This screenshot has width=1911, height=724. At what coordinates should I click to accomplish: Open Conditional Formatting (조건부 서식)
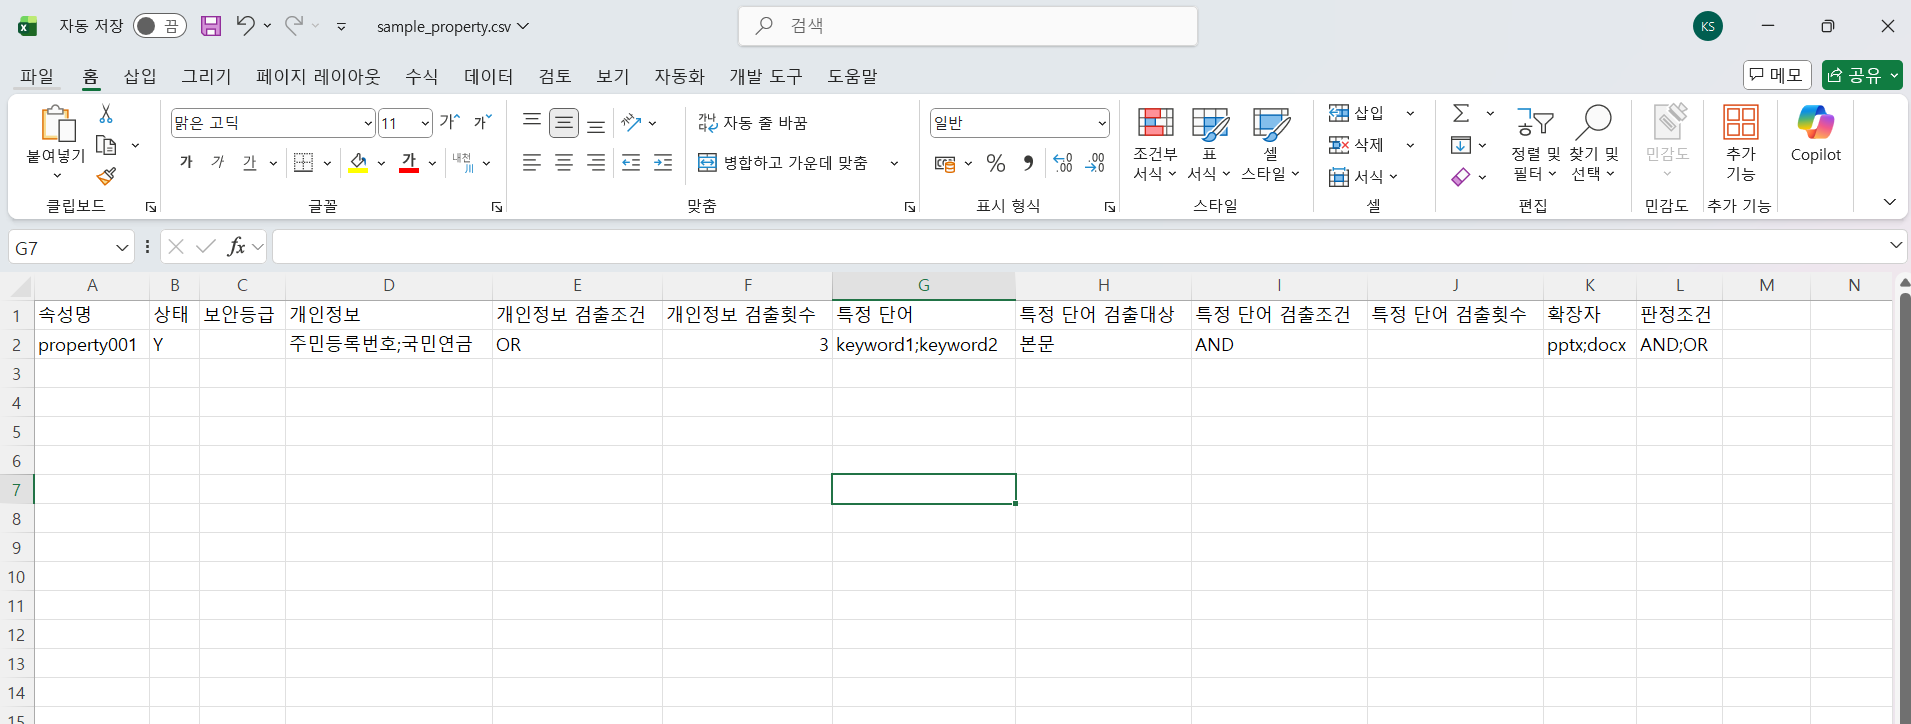click(x=1155, y=144)
